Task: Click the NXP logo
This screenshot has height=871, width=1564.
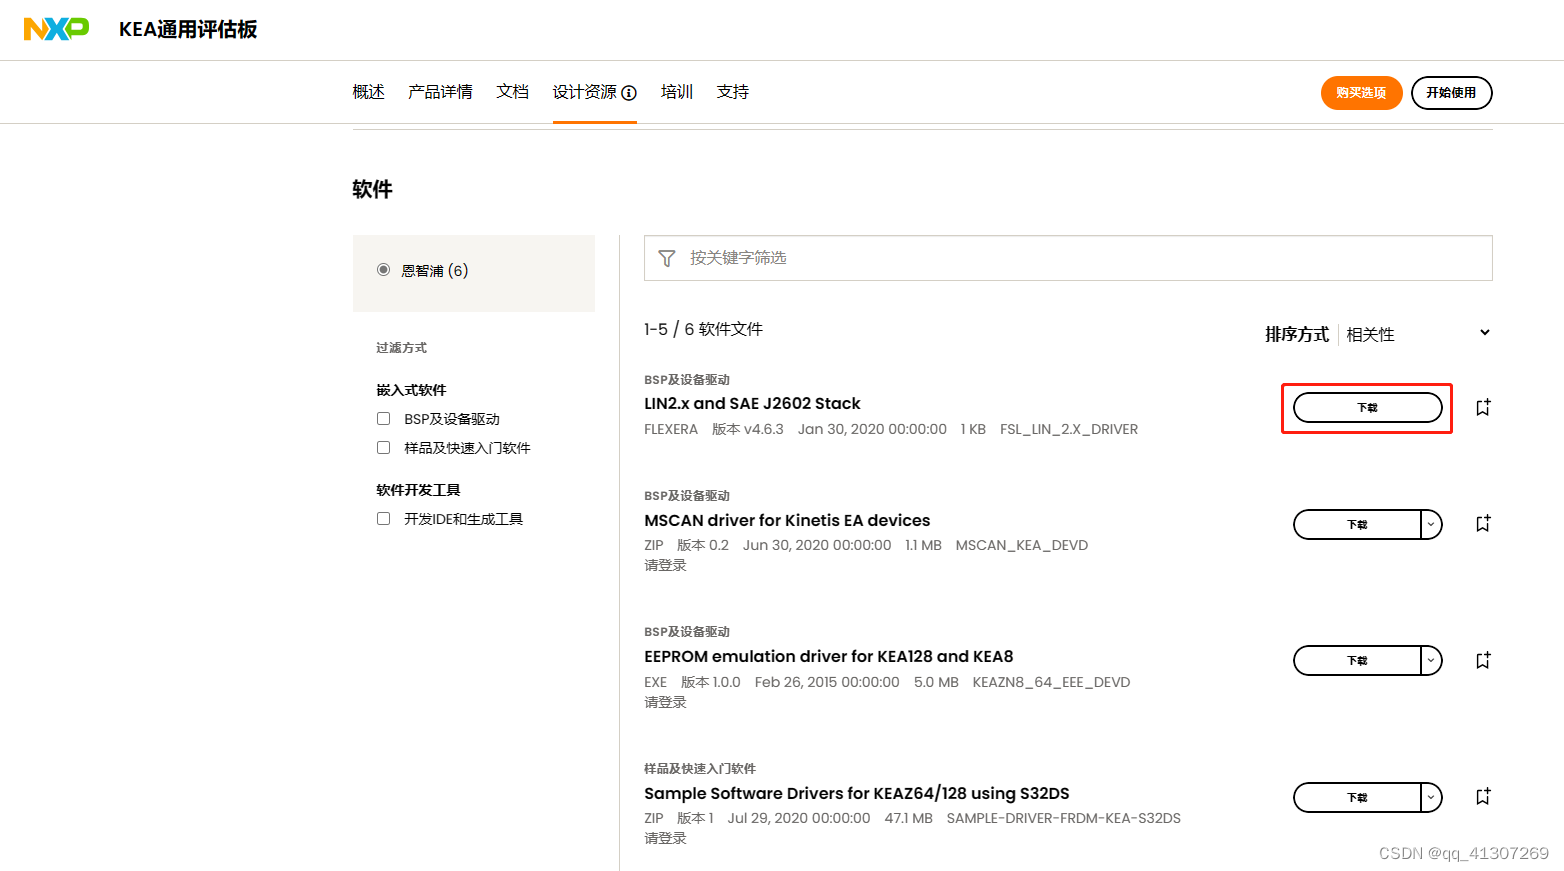Action: 56,29
